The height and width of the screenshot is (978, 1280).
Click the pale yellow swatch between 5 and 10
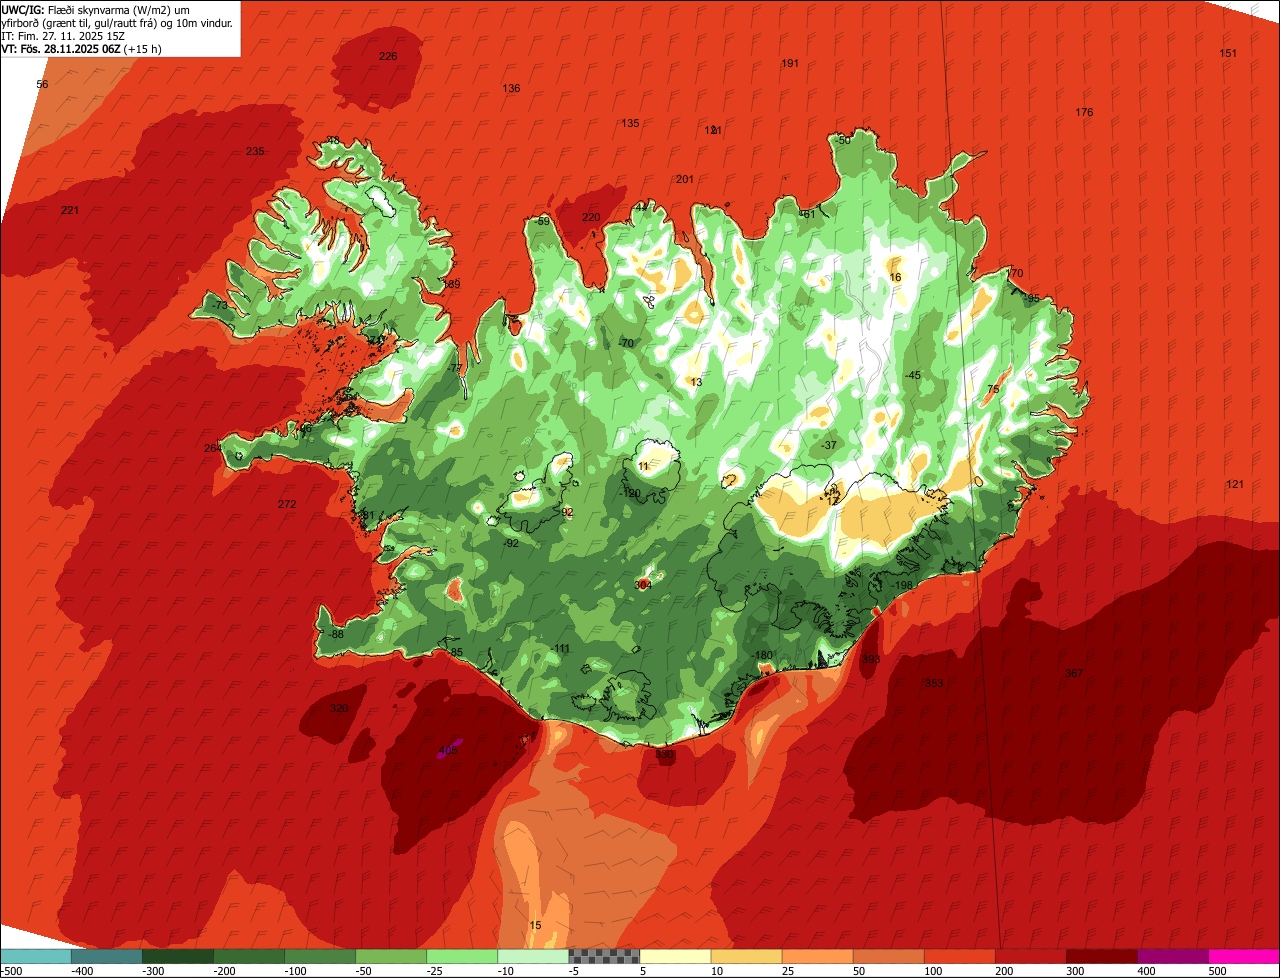(x=675, y=956)
